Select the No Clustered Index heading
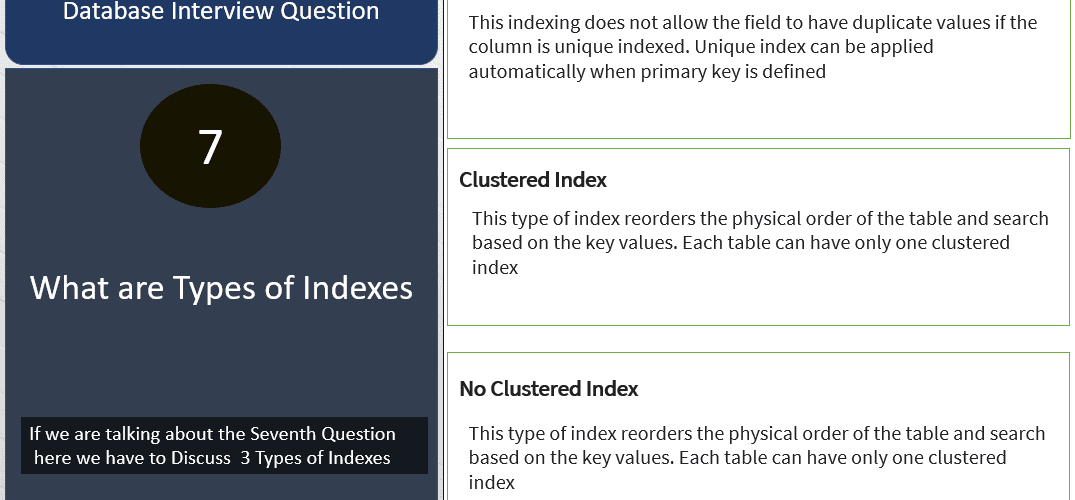1075x500 pixels. coord(548,389)
